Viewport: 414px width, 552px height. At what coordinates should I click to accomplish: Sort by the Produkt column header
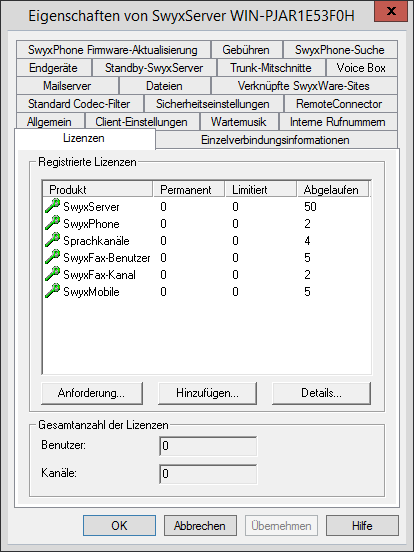click(x=98, y=189)
